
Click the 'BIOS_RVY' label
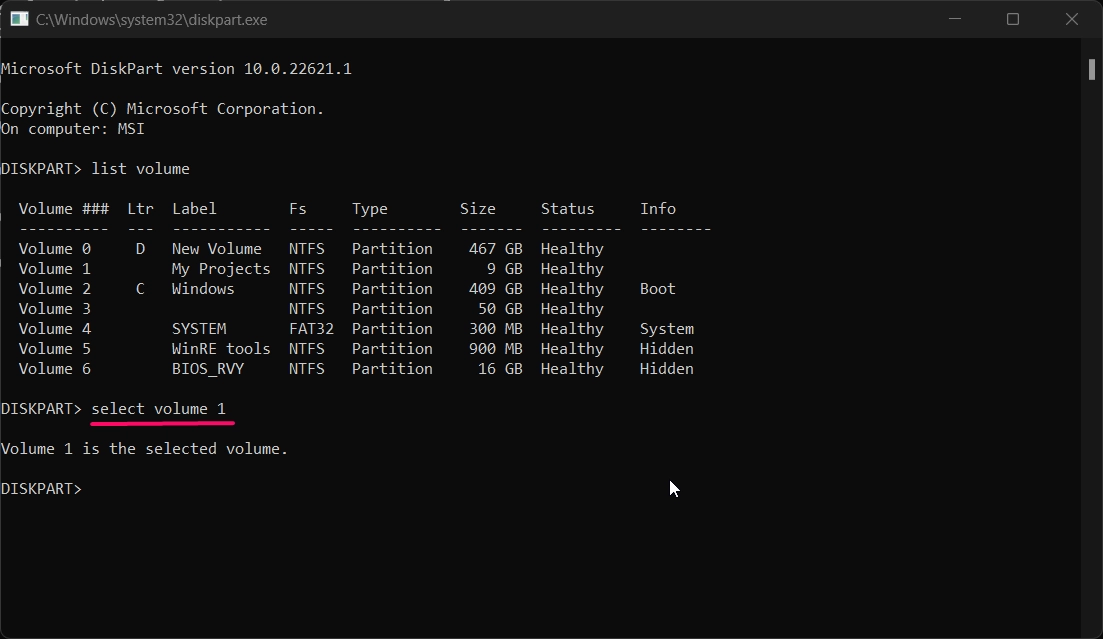pos(208,369)
